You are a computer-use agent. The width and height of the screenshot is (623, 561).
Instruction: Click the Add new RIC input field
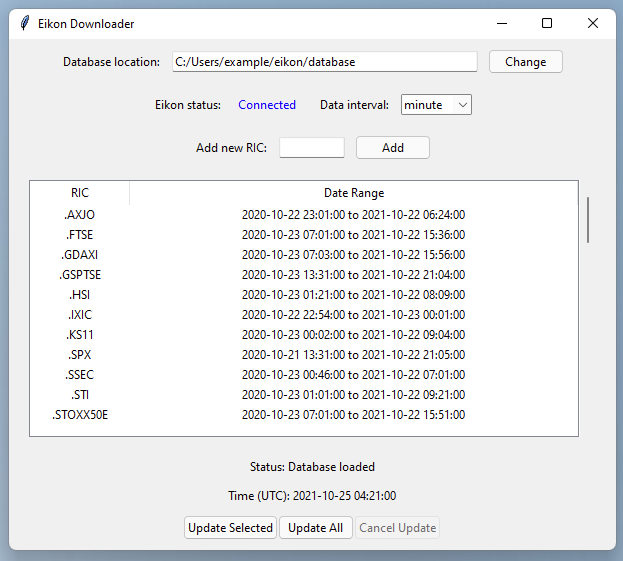coord(312,148)
